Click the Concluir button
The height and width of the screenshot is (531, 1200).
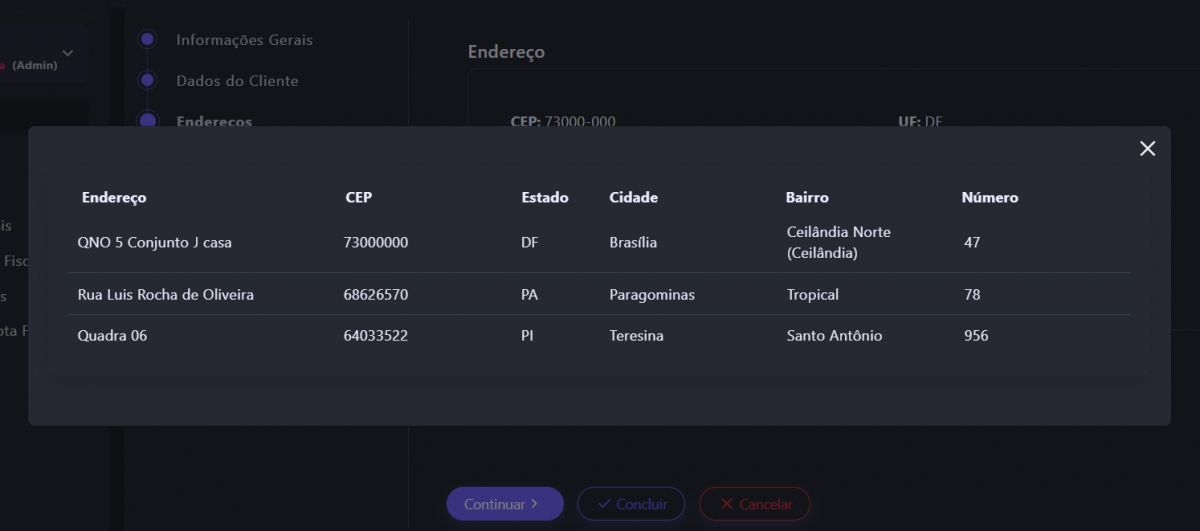(630, 504)
